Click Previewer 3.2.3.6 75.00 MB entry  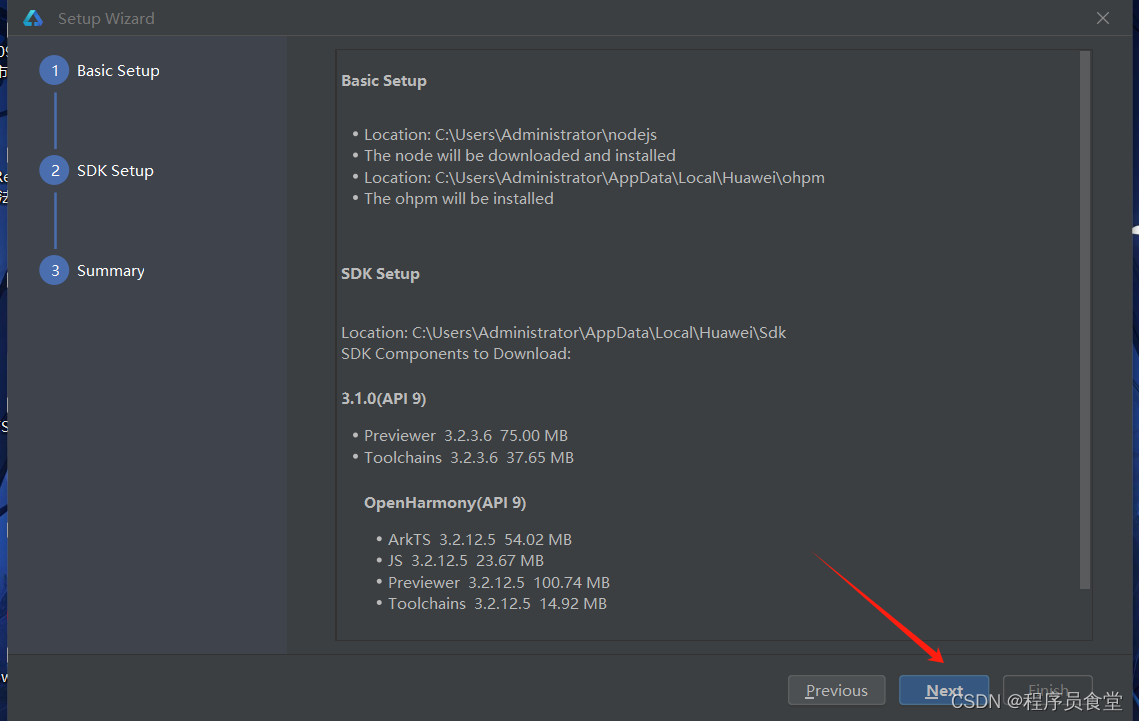466,436
